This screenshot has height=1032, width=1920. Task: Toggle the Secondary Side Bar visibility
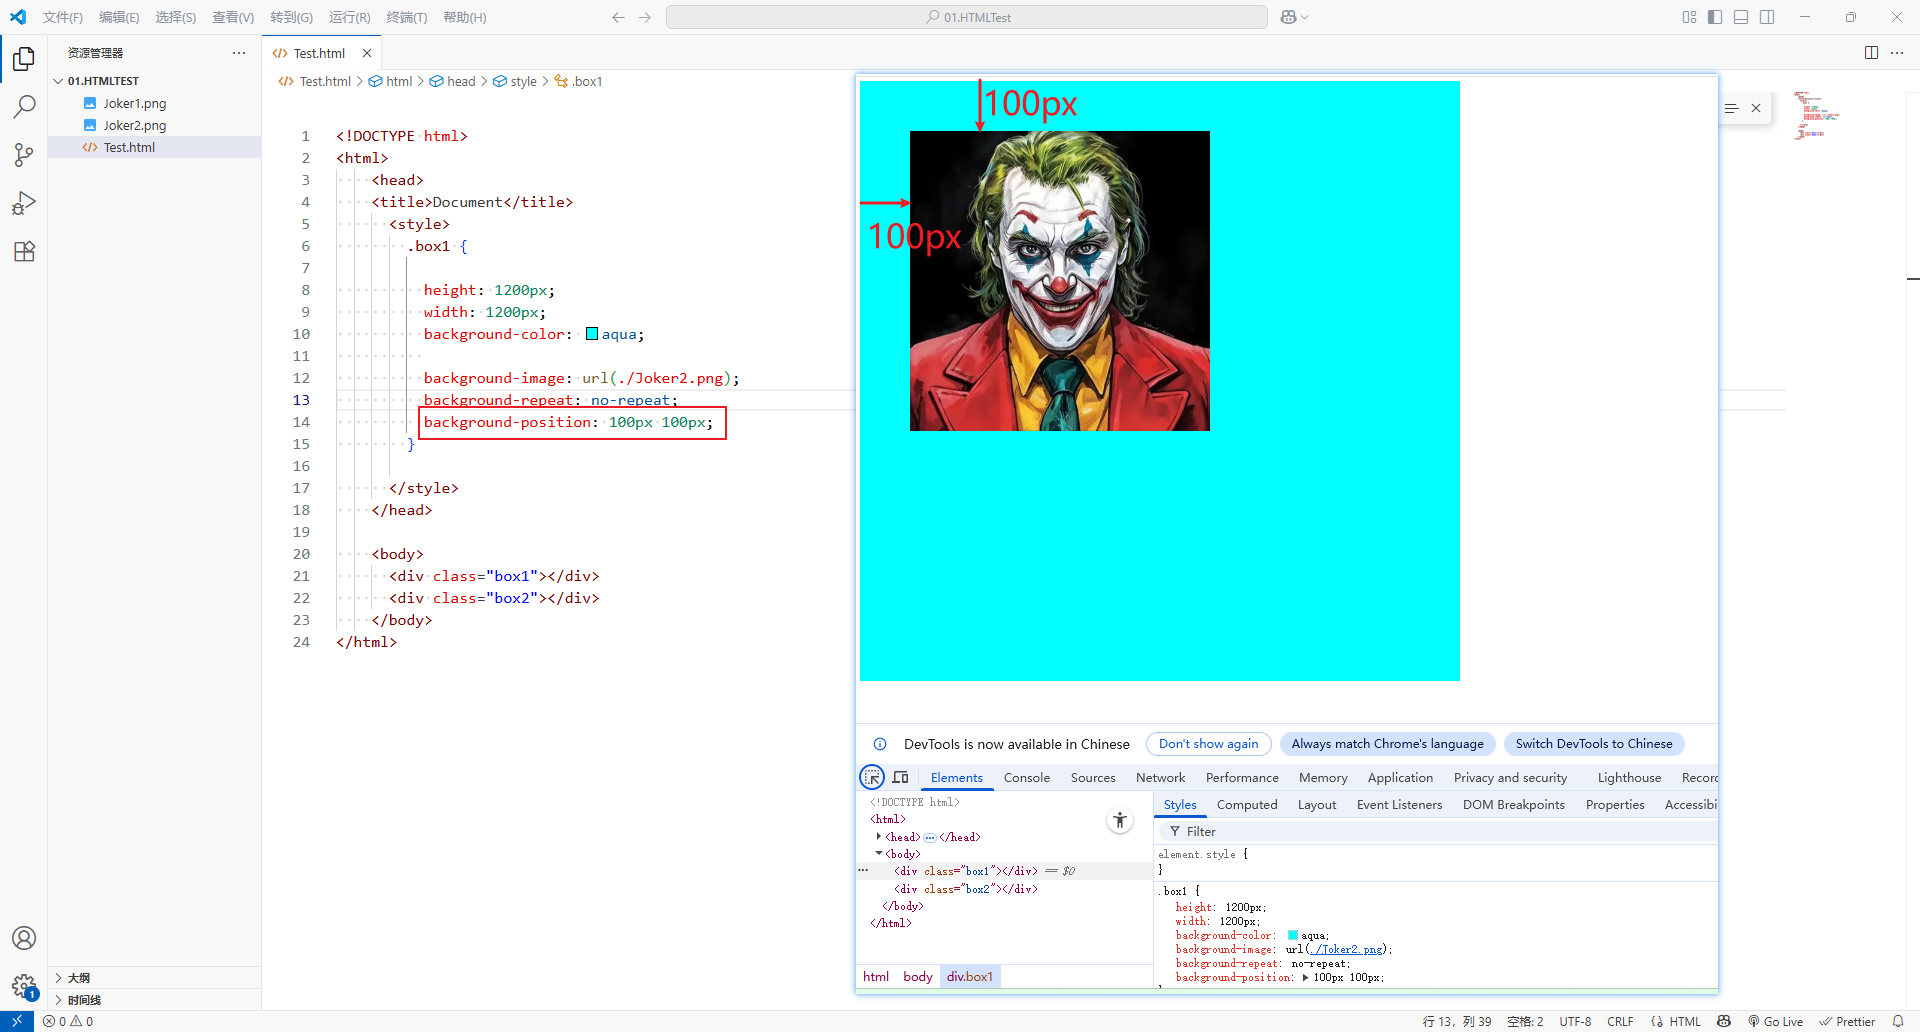click(1767, 17)
